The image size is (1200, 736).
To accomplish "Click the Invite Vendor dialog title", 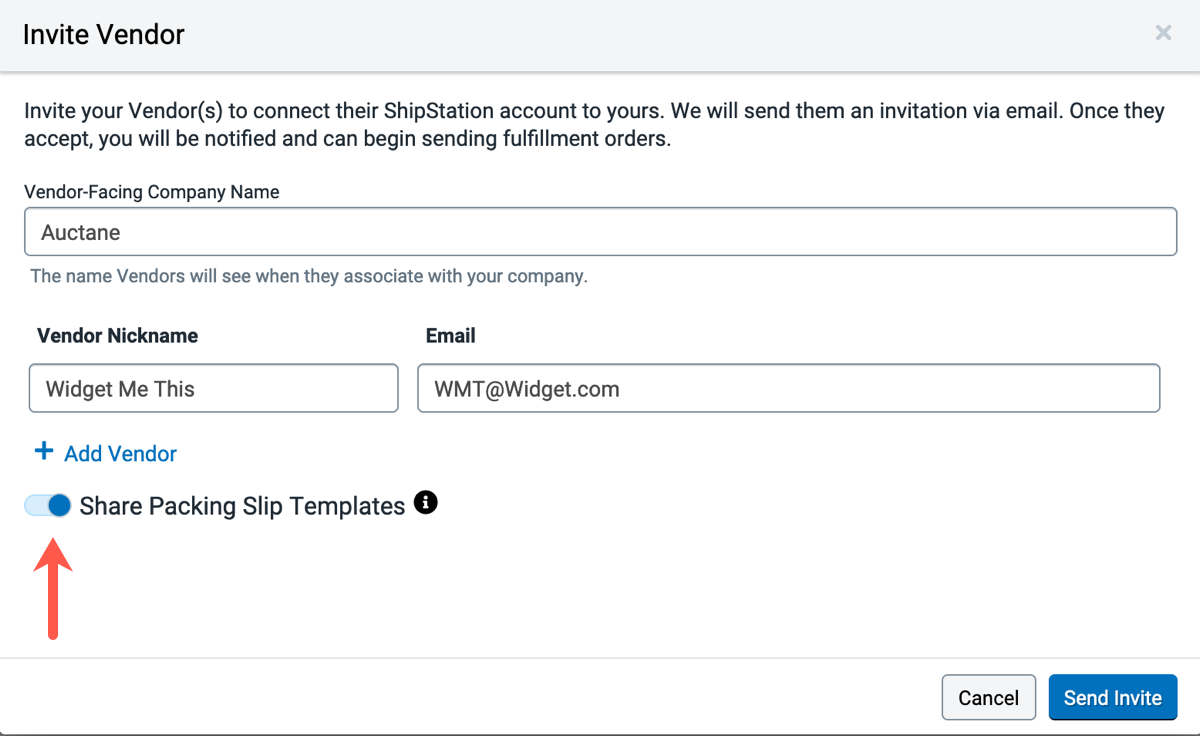I will pyautogui.click(x=104, y=35).
